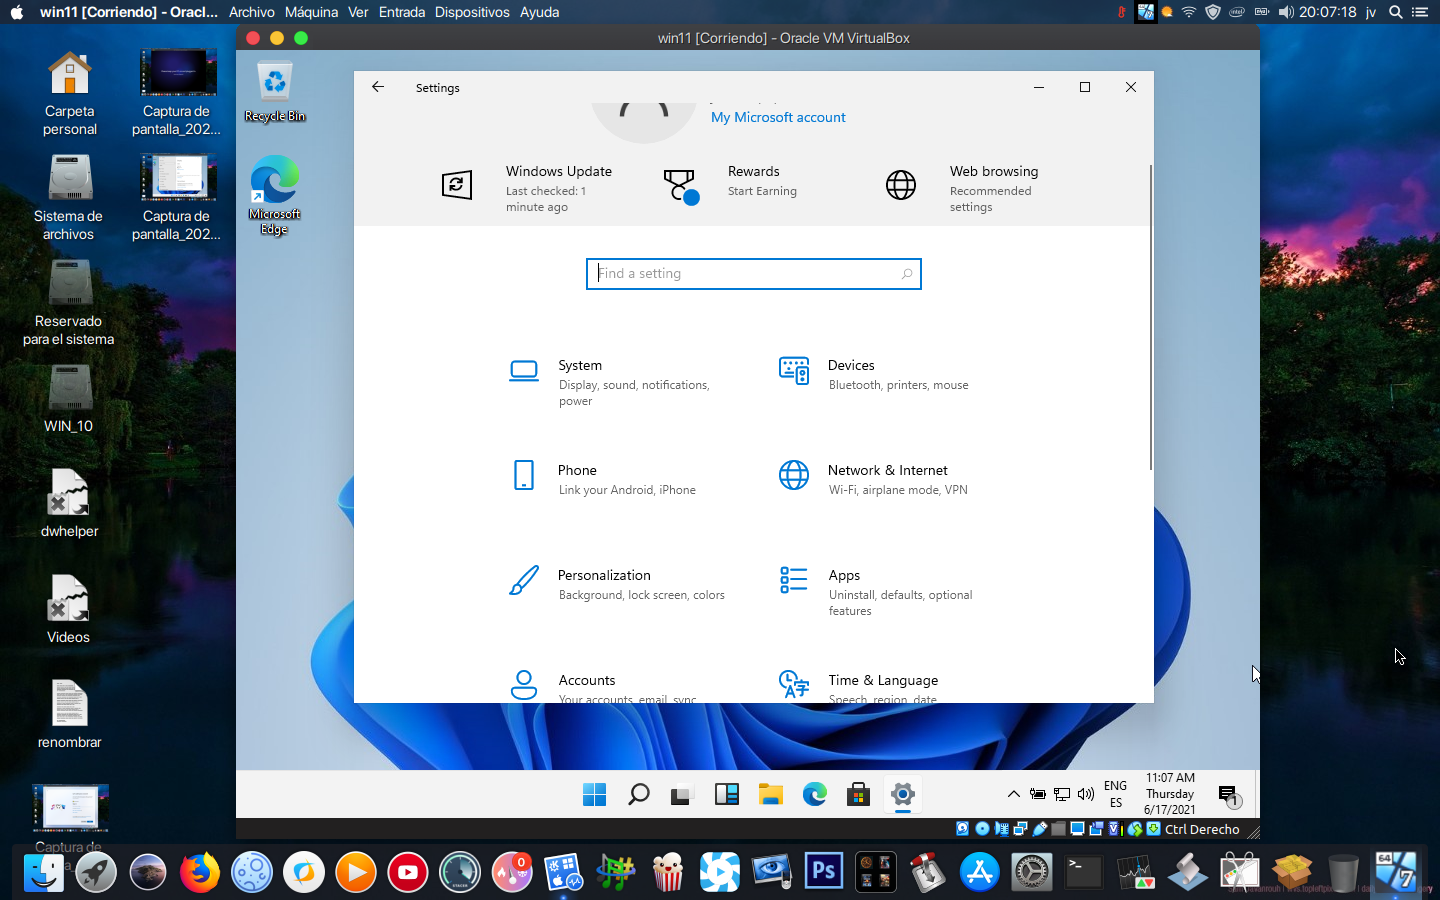Open Web browsing recommended settings tile
This screenshot has height=900, width=1440.
pos(962,188)
